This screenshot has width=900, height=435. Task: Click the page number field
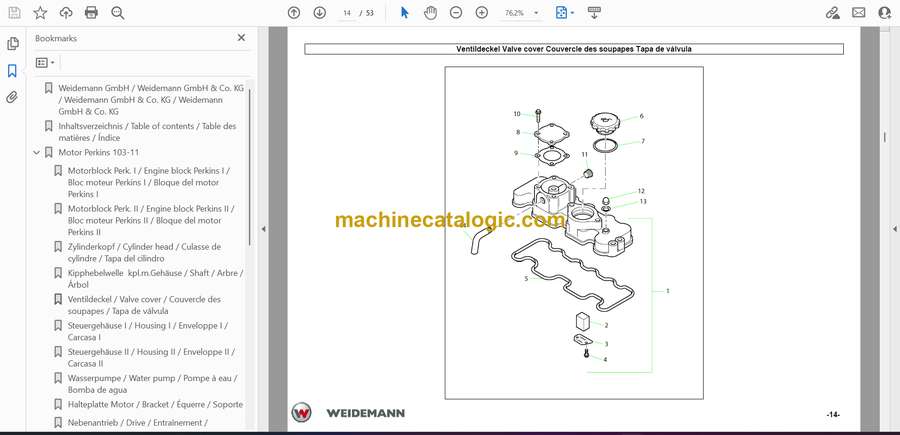tap(347, 13)
